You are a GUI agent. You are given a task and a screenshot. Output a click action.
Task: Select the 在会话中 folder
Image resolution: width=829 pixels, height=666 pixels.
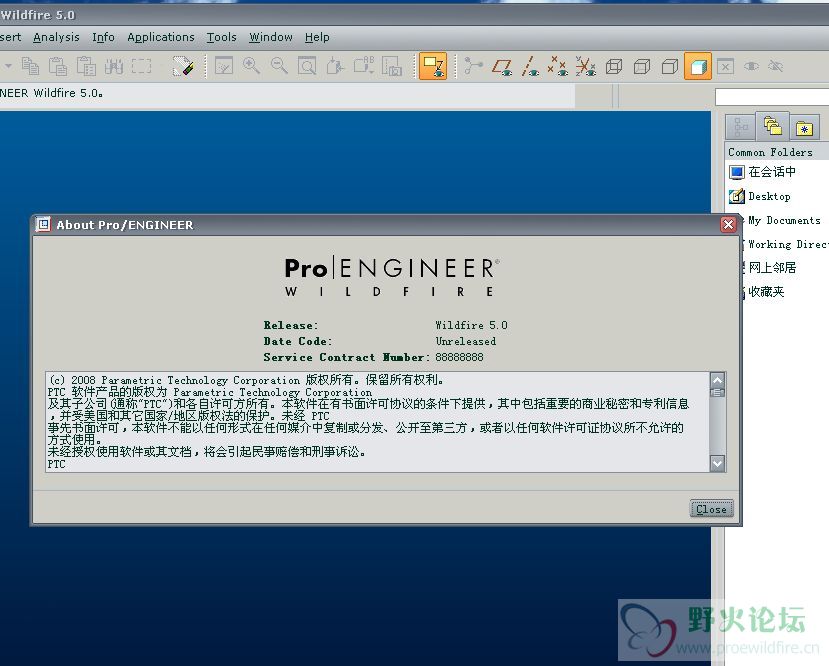tap(762, 172)
